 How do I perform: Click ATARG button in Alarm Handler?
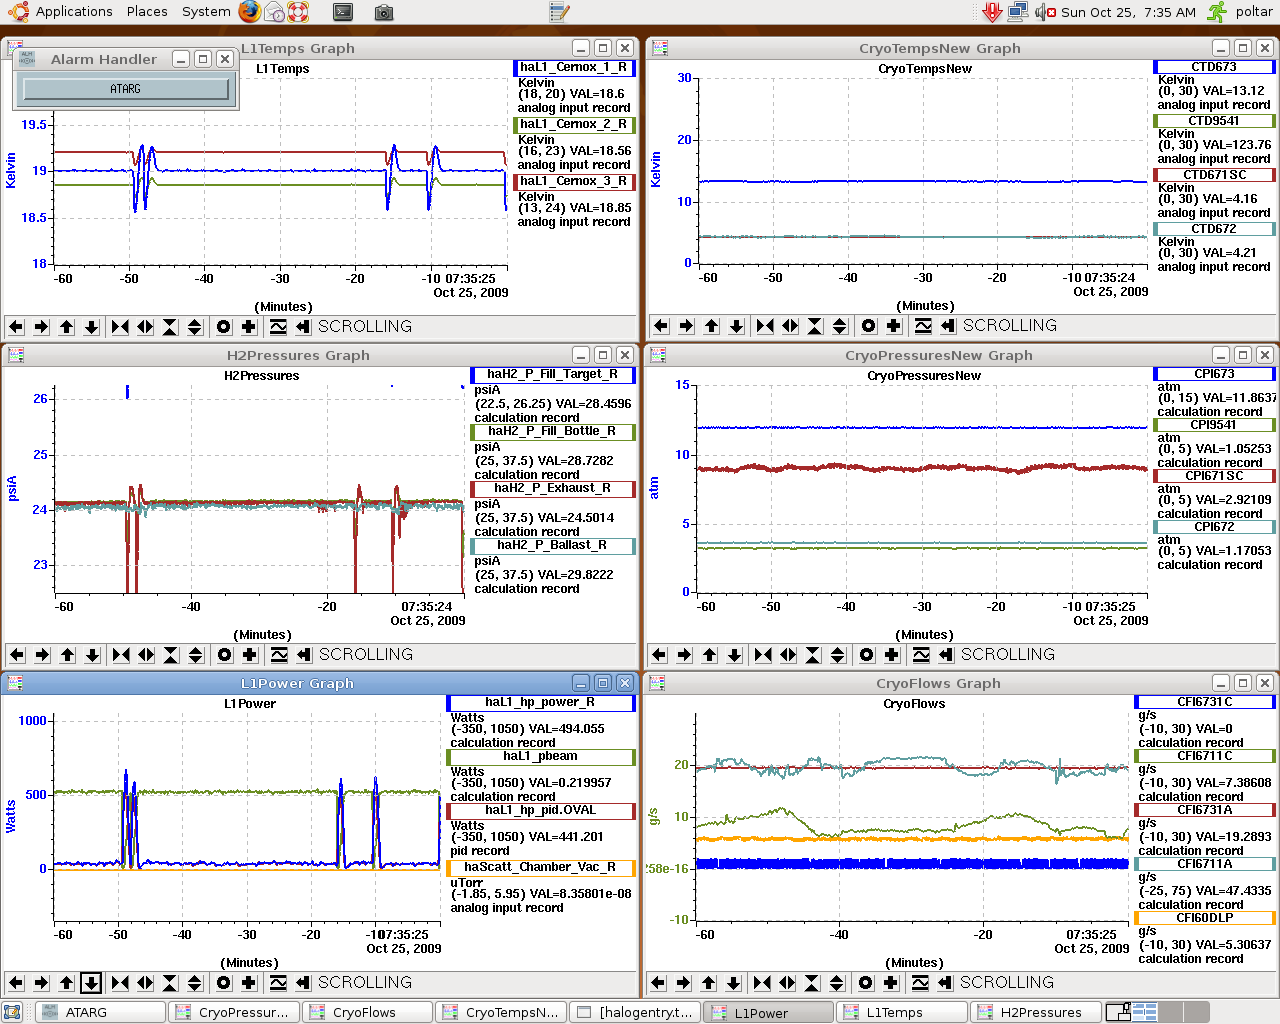(126, 89)
